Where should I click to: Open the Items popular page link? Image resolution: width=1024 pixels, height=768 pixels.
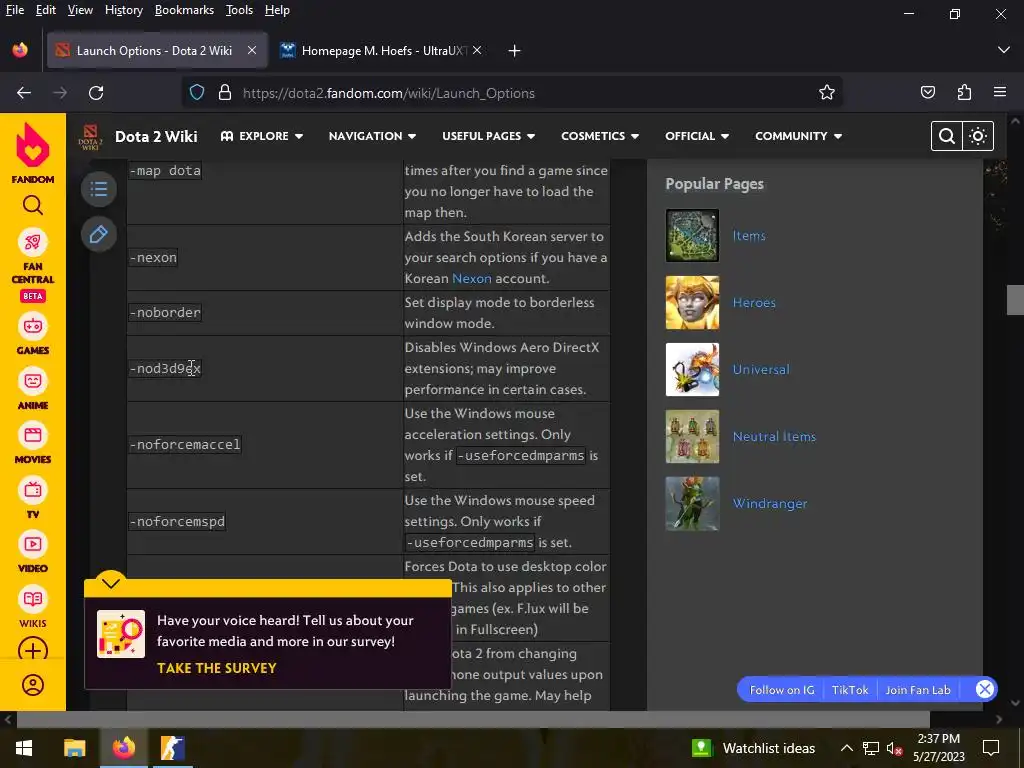click(748, 236)
